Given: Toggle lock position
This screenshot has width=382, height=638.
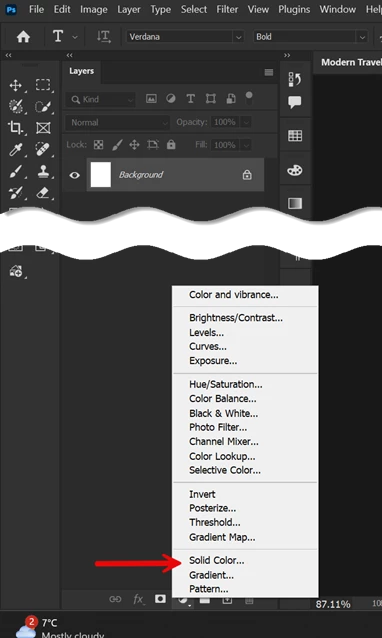Looking at the screenshot, I should point(134,145).
